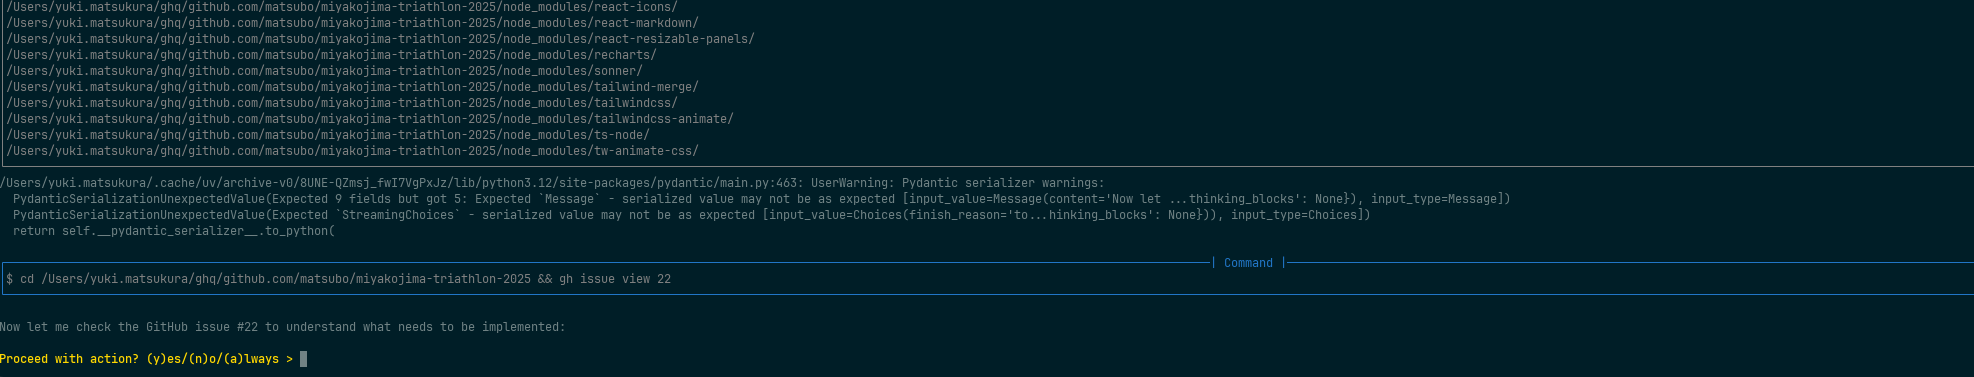Select the node_modules/ts-node/ path line
Viewport: 1974px width, 377px height.
click(x=328, y=135)
